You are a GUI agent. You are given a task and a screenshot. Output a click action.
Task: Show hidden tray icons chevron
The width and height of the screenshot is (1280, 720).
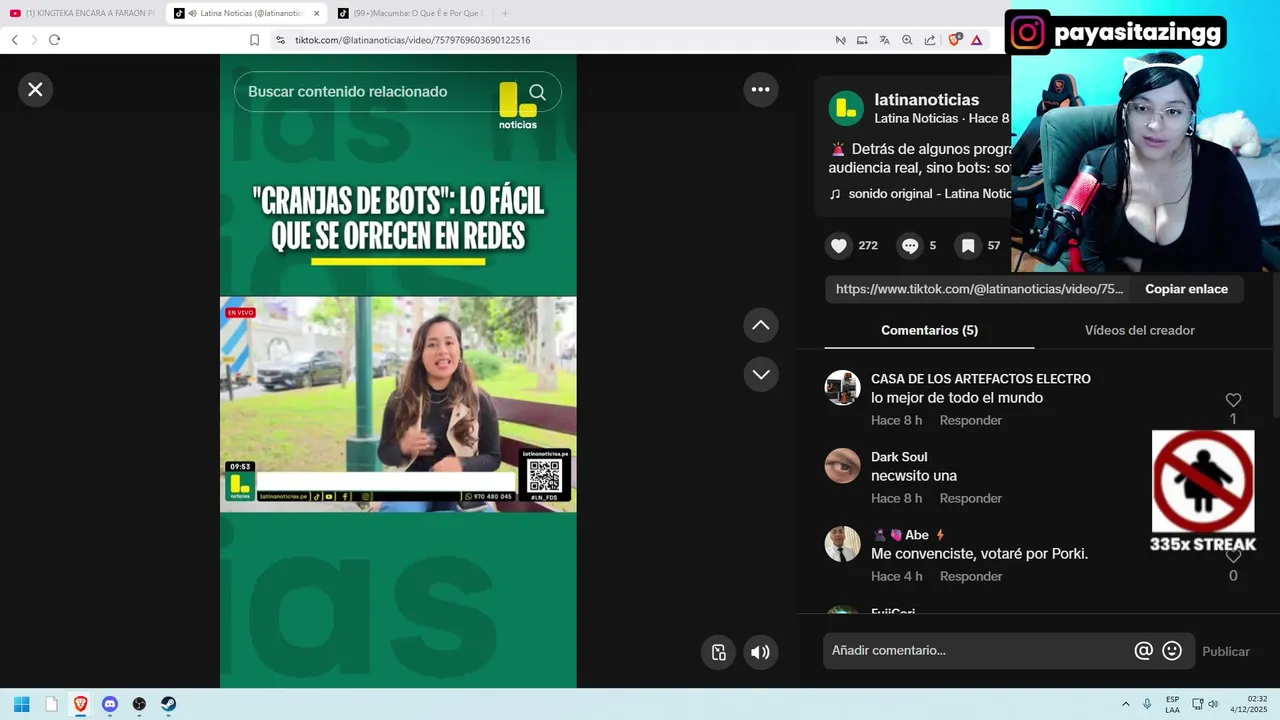pyautogui.click(x=1126, y=704)
